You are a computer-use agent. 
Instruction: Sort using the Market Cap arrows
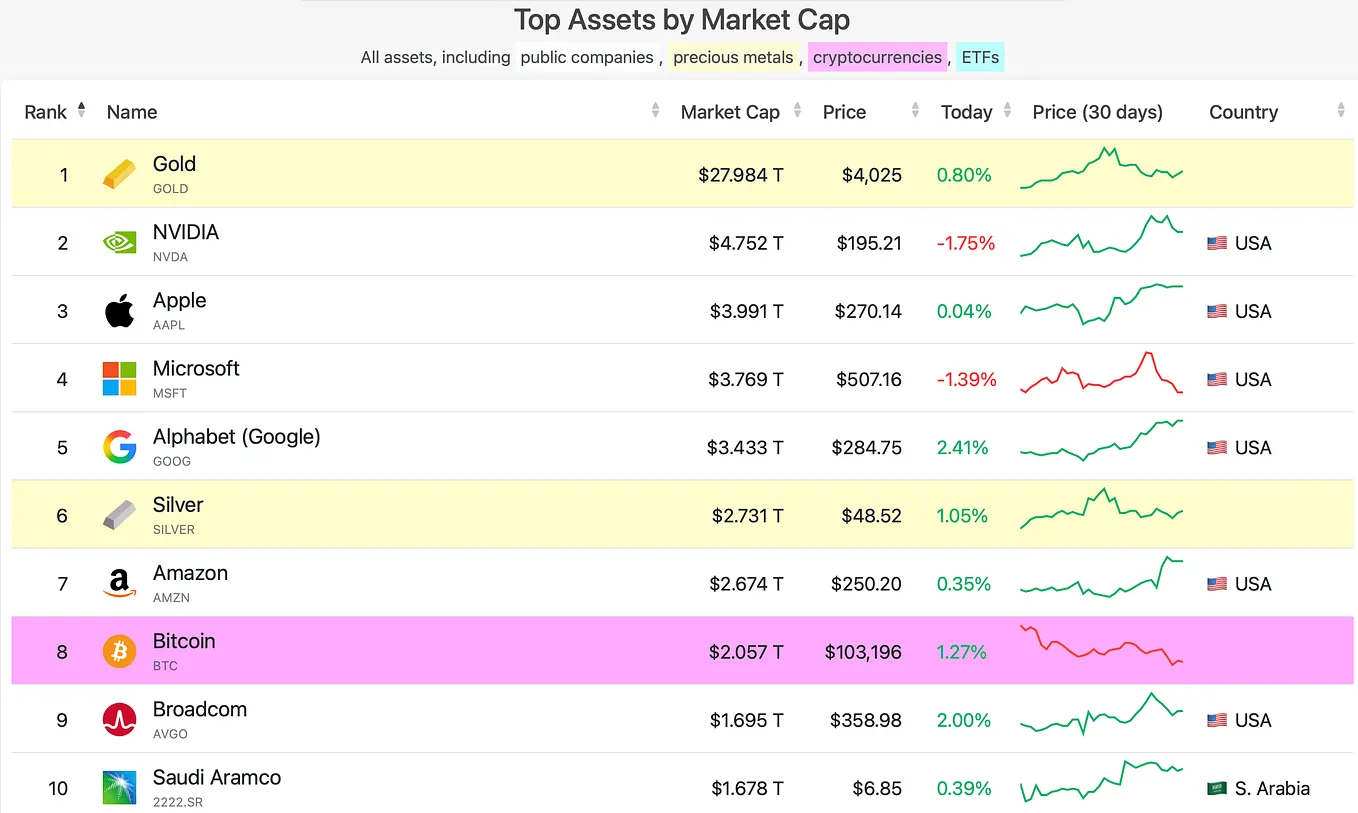[797, 111]
